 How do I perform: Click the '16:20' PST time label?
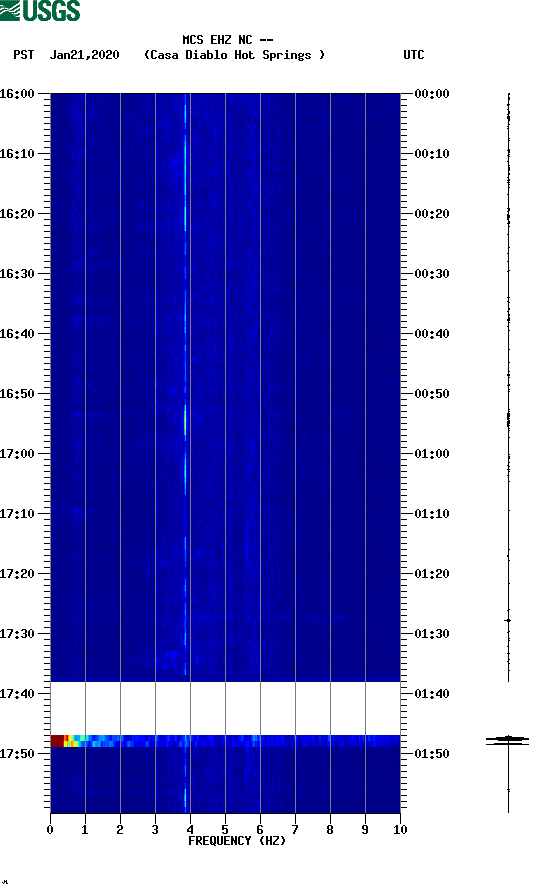tap(17, 214)
